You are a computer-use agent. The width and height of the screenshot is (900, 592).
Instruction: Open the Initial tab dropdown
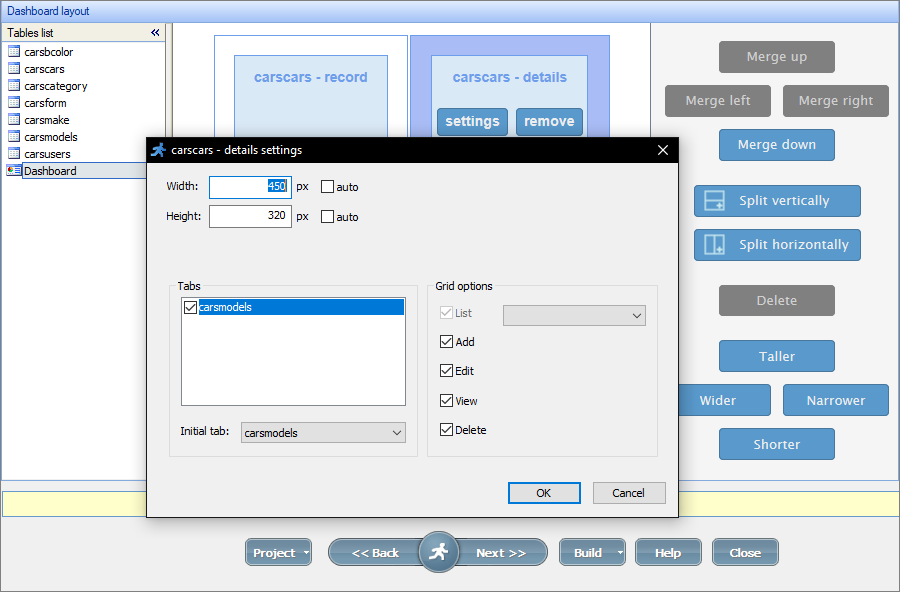point(398,432)
